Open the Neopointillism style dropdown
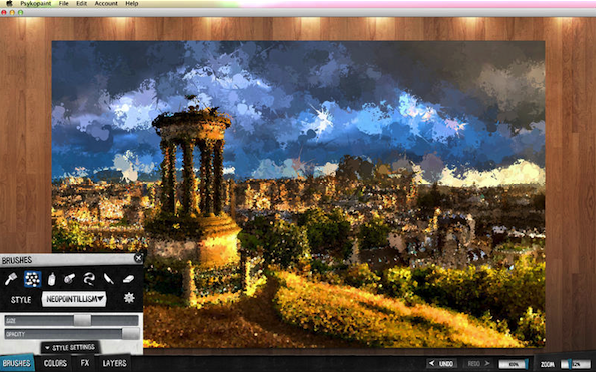The image size is (596, 372). [74, 299]
